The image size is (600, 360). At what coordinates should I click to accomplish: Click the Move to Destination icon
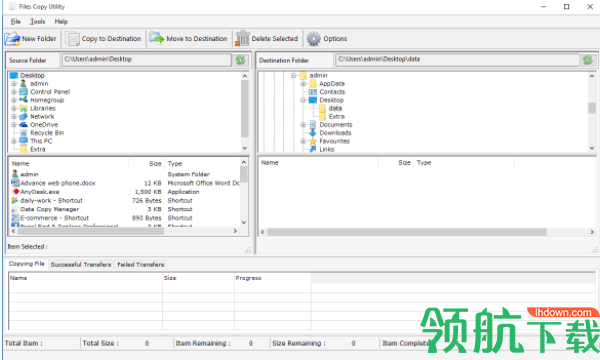tap(157, 38)
